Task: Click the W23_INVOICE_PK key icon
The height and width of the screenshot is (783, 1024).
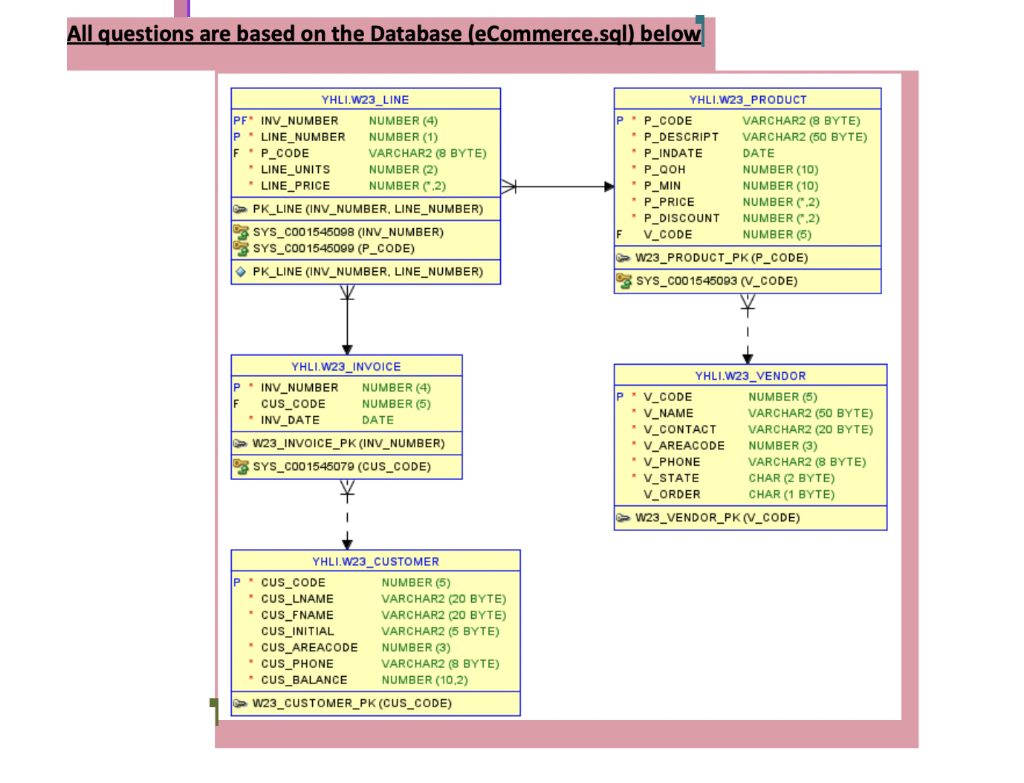Action: (240, 443)
